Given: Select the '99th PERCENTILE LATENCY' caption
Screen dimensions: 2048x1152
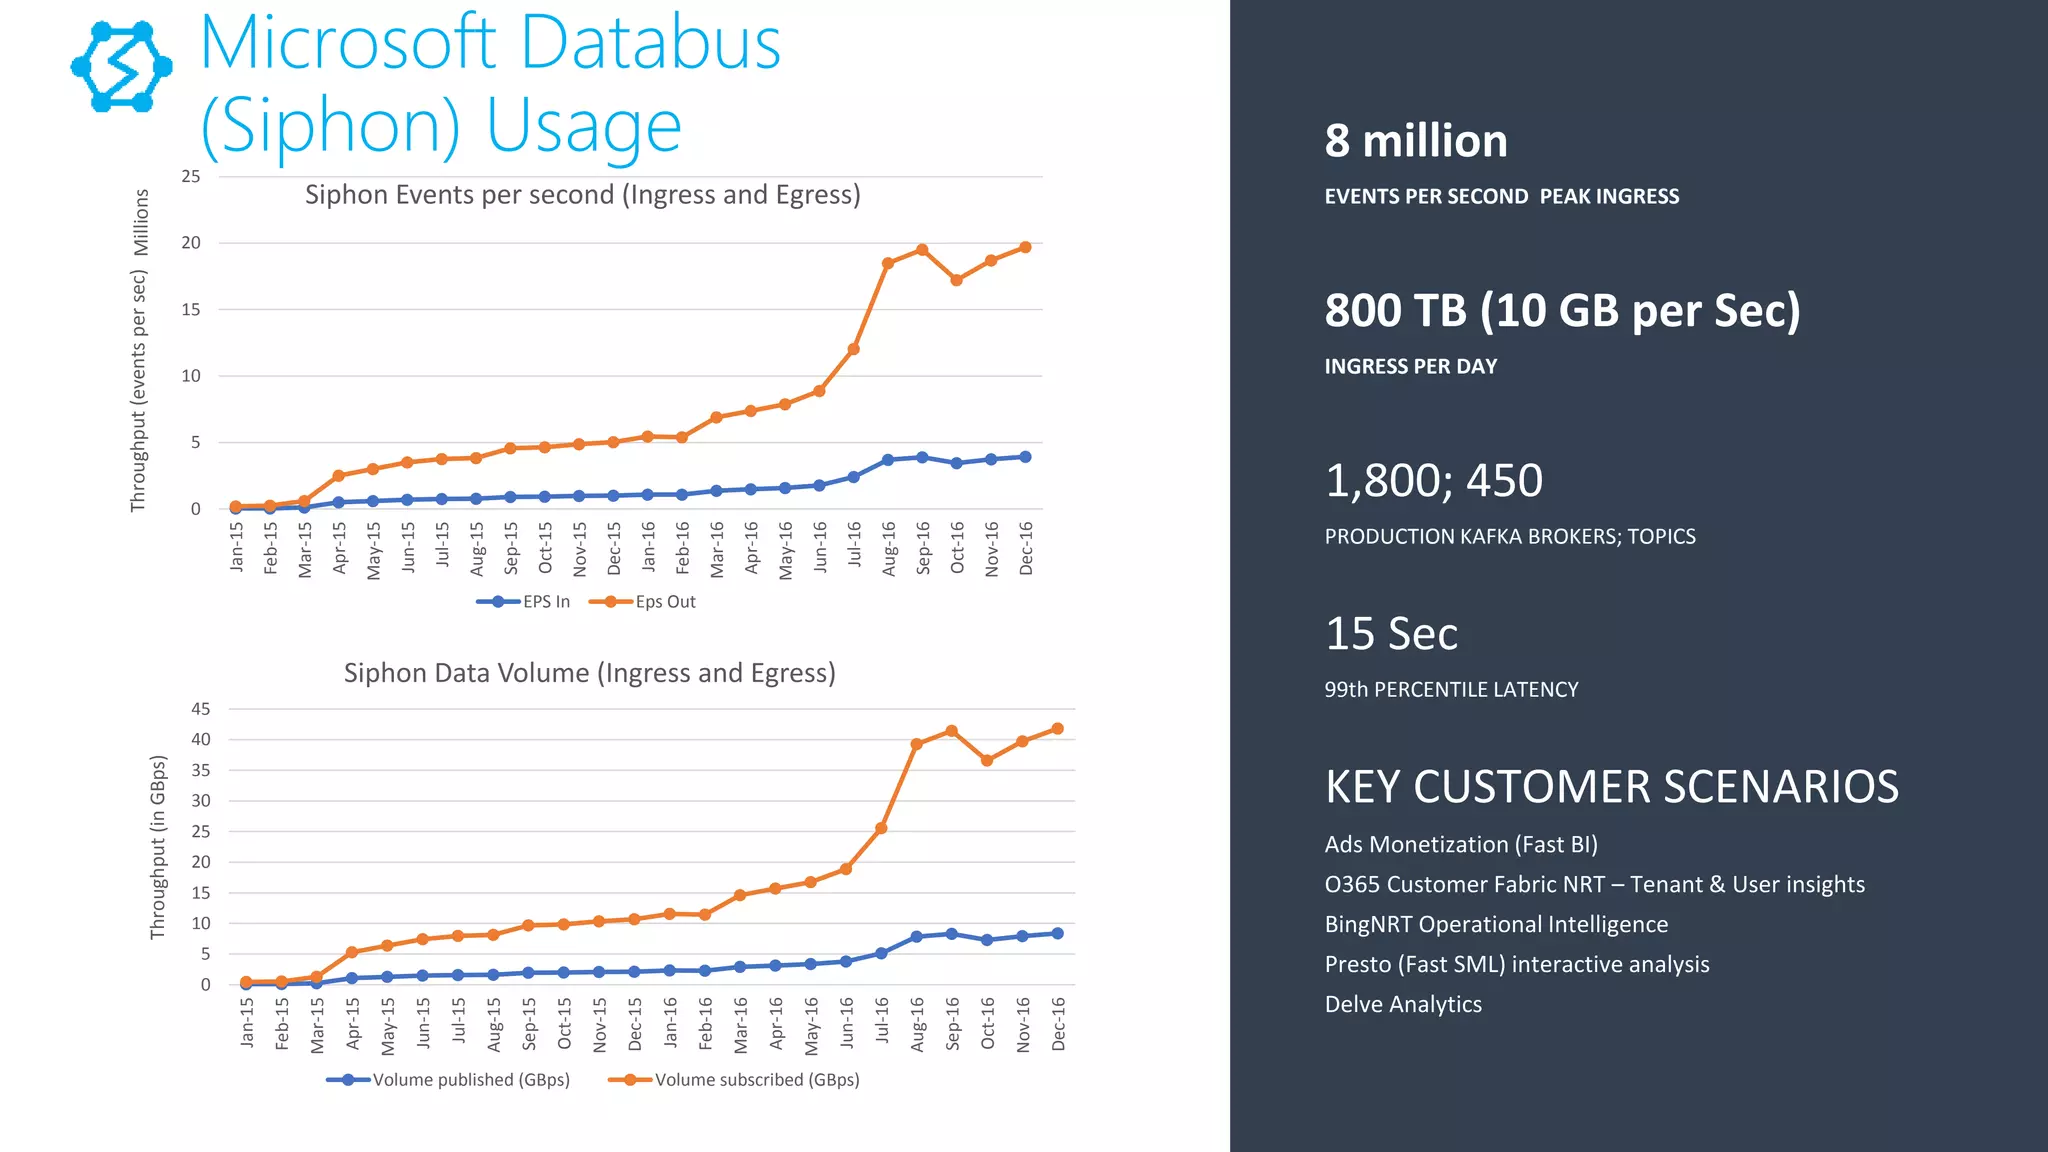Looking at the screenshot, I should [x=1451, y=690].
